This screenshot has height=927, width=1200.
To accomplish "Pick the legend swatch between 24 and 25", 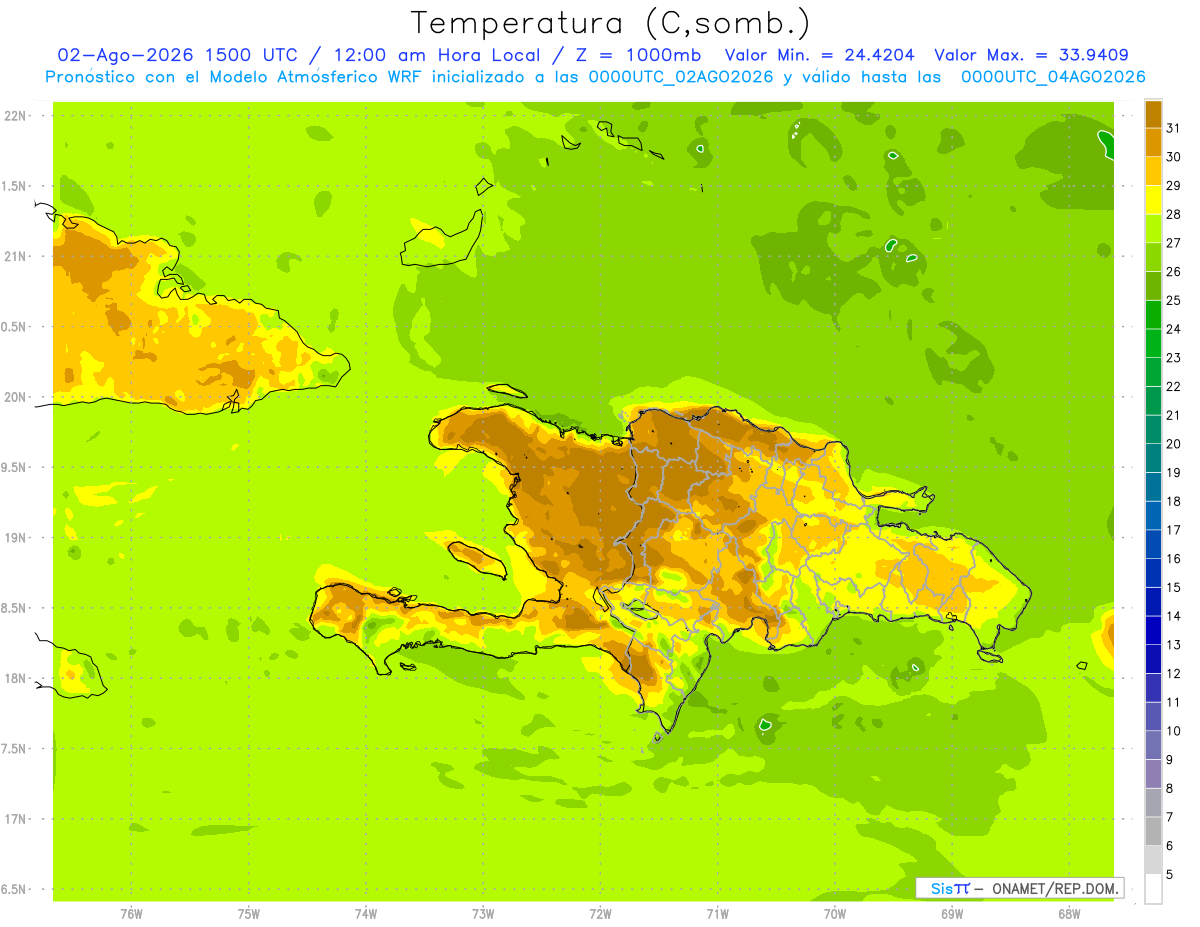I will pyautogui.click(x=1153, y=314).
